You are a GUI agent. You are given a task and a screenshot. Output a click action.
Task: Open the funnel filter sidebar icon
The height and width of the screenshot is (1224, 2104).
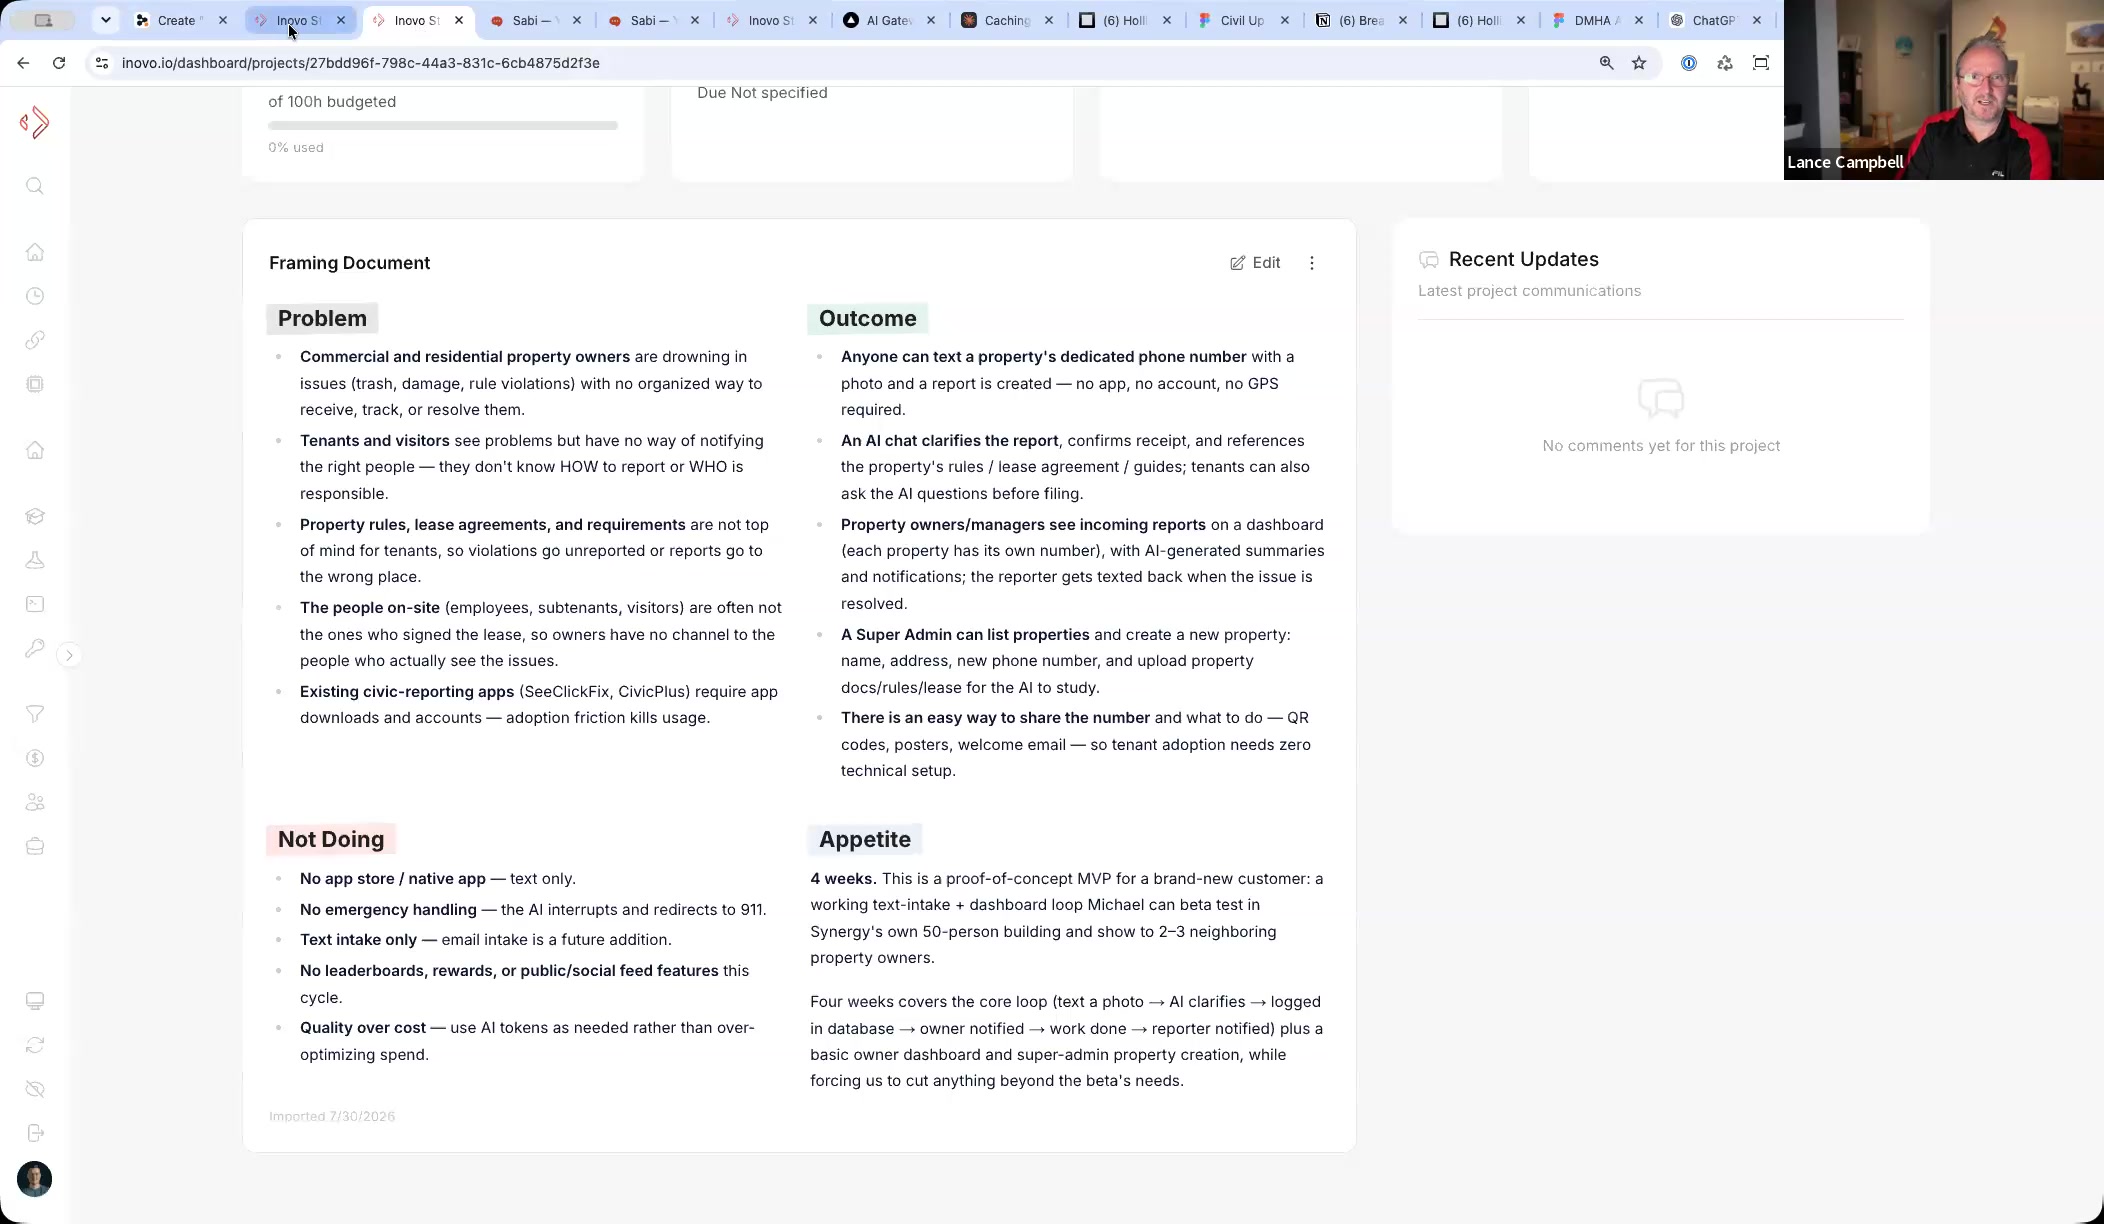coord(35,714)
